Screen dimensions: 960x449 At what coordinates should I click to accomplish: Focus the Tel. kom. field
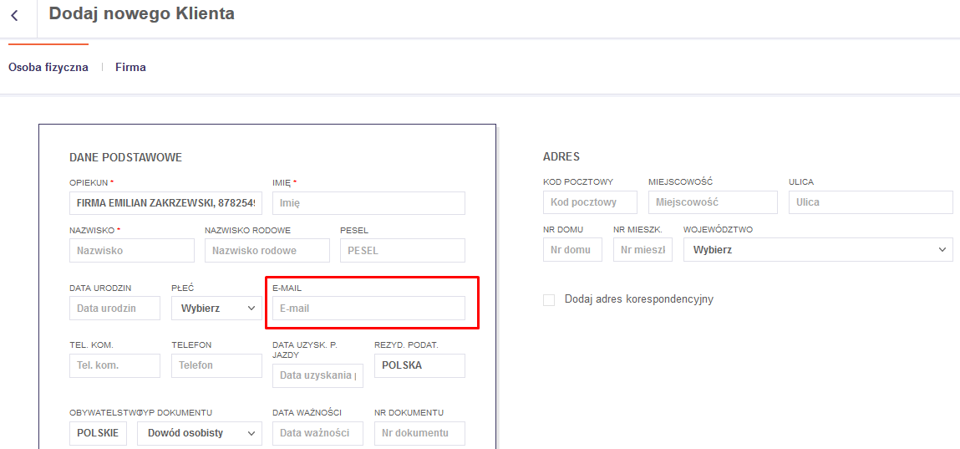pyautogui.click(x=114, y=365)
